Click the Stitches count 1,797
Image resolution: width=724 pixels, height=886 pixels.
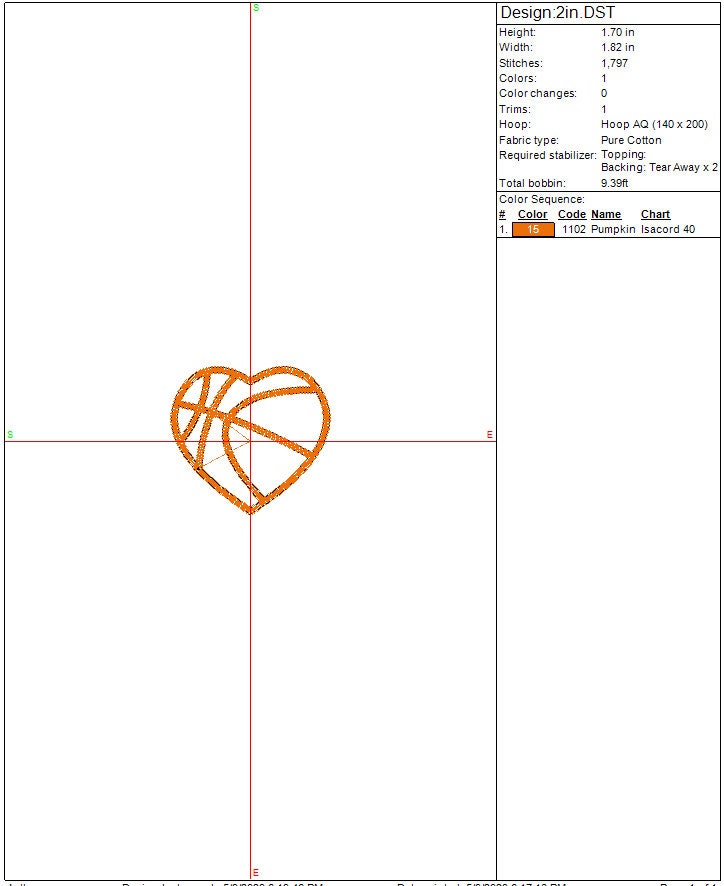(614, 63)
